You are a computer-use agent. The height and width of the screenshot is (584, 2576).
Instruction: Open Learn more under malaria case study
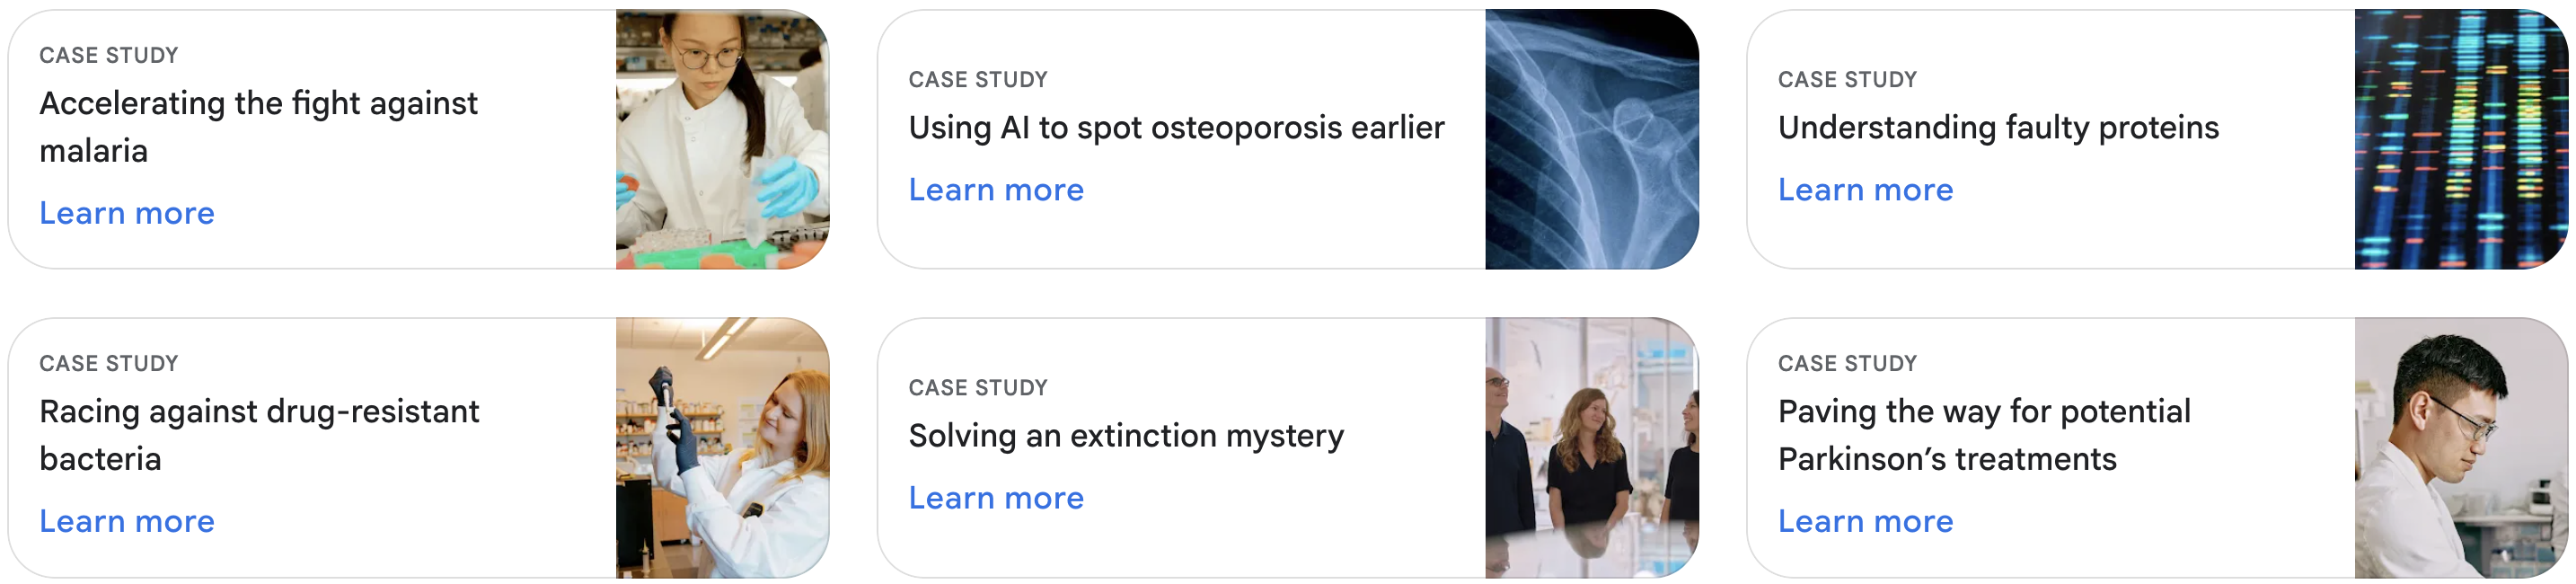point(127,213)
